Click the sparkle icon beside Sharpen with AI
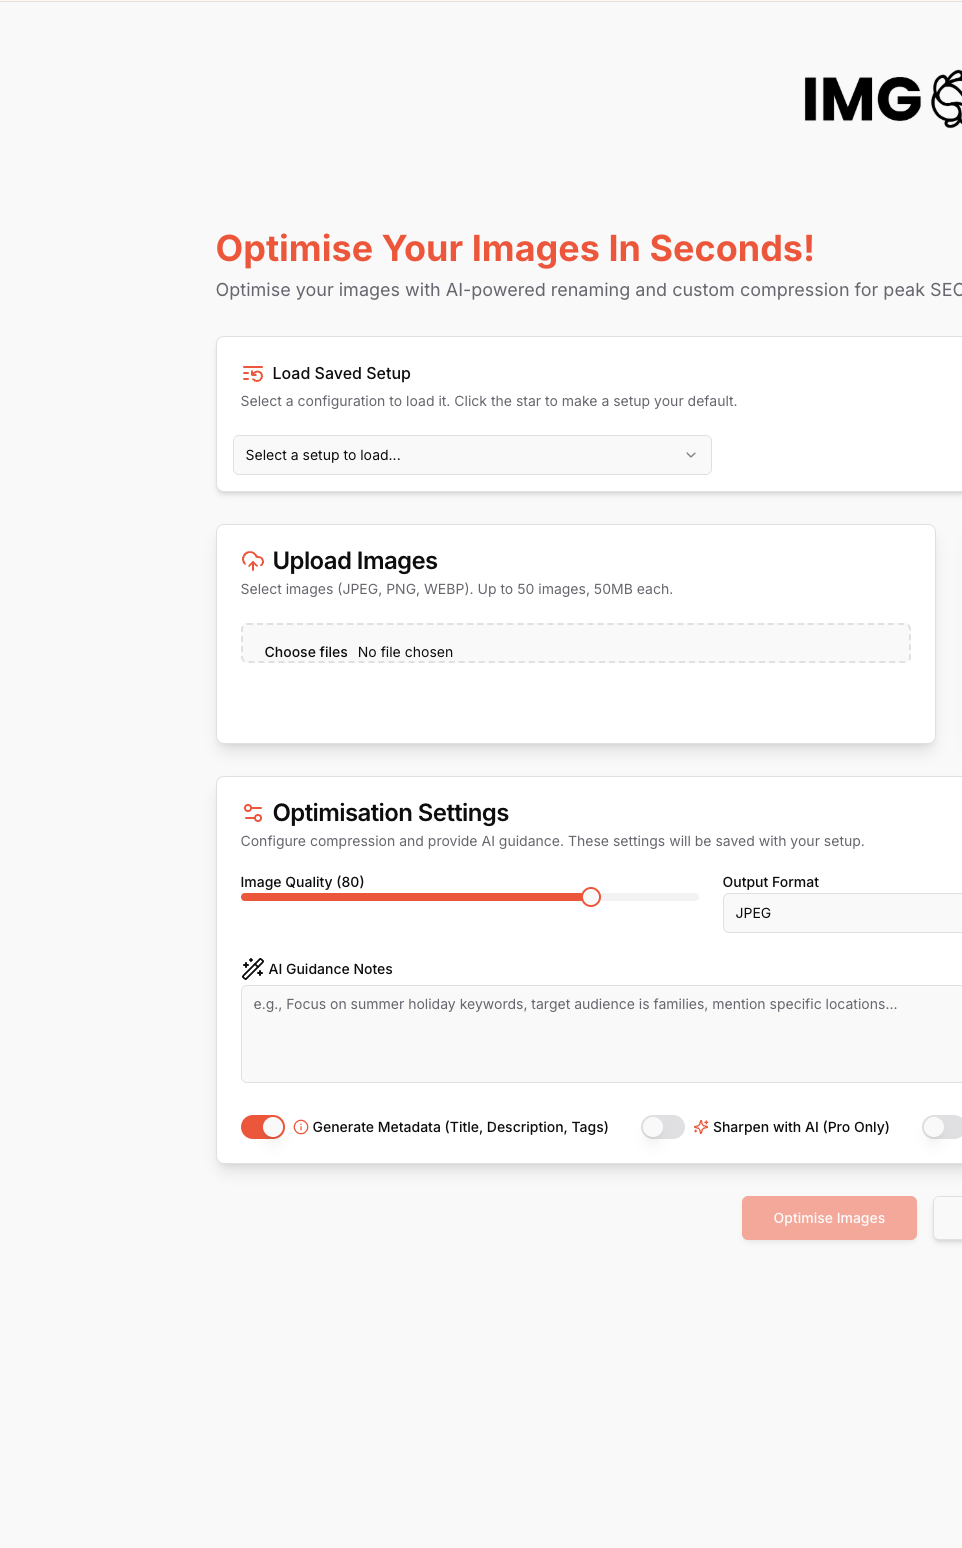This screenshot has width=962, height=1548. [702, 1127]
